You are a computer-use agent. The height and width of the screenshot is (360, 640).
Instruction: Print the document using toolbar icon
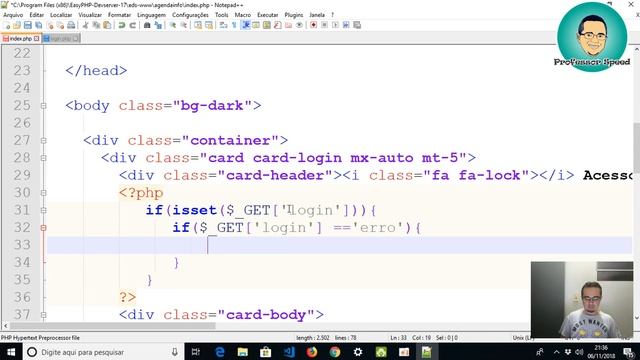pyautogui.click(x=71, y=25)
